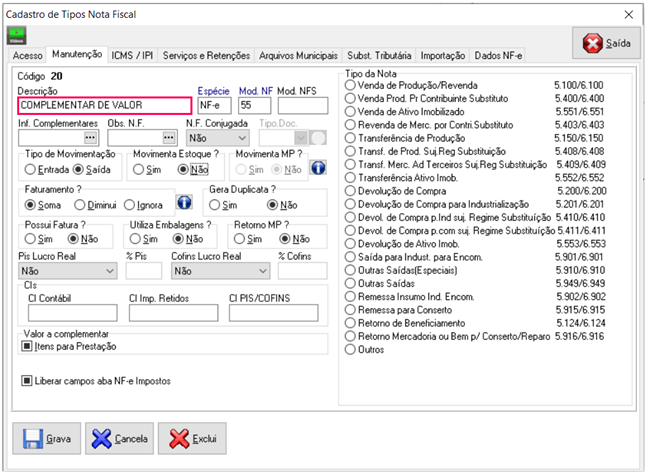Click the info icon beside Faturamento options
This screenshot has height=475, width=648.
pos(183,203)
